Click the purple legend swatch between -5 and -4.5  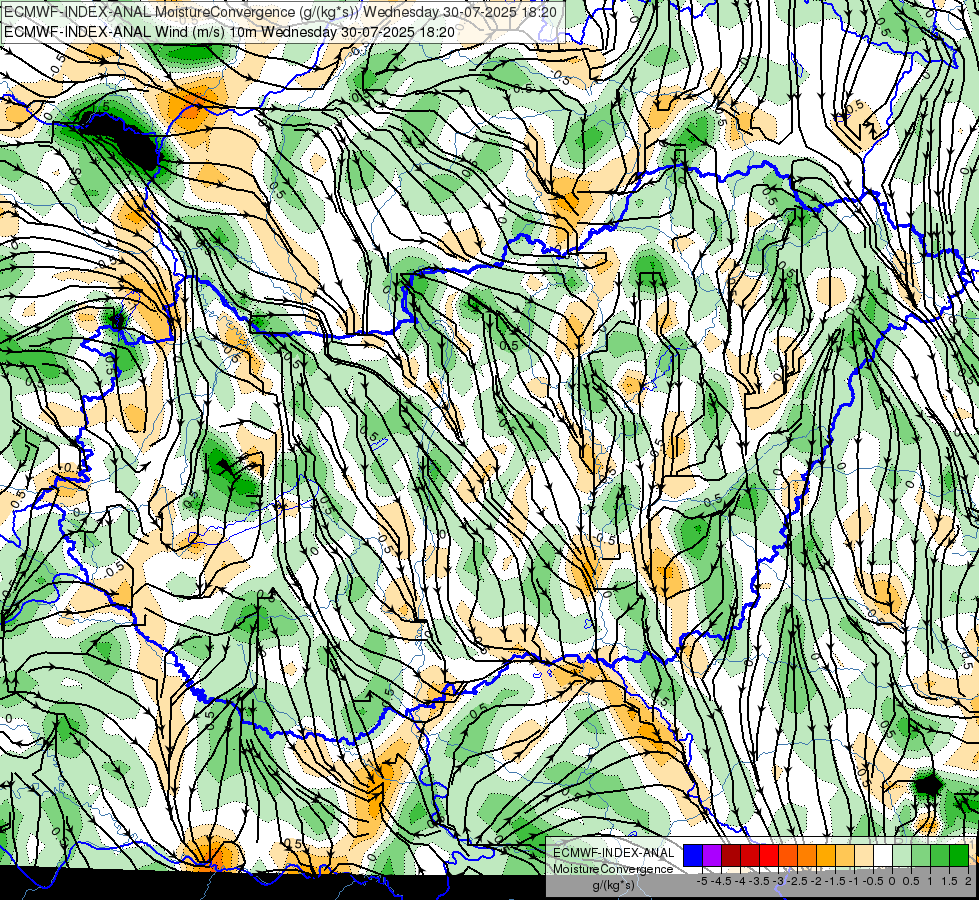pos(712,855)
